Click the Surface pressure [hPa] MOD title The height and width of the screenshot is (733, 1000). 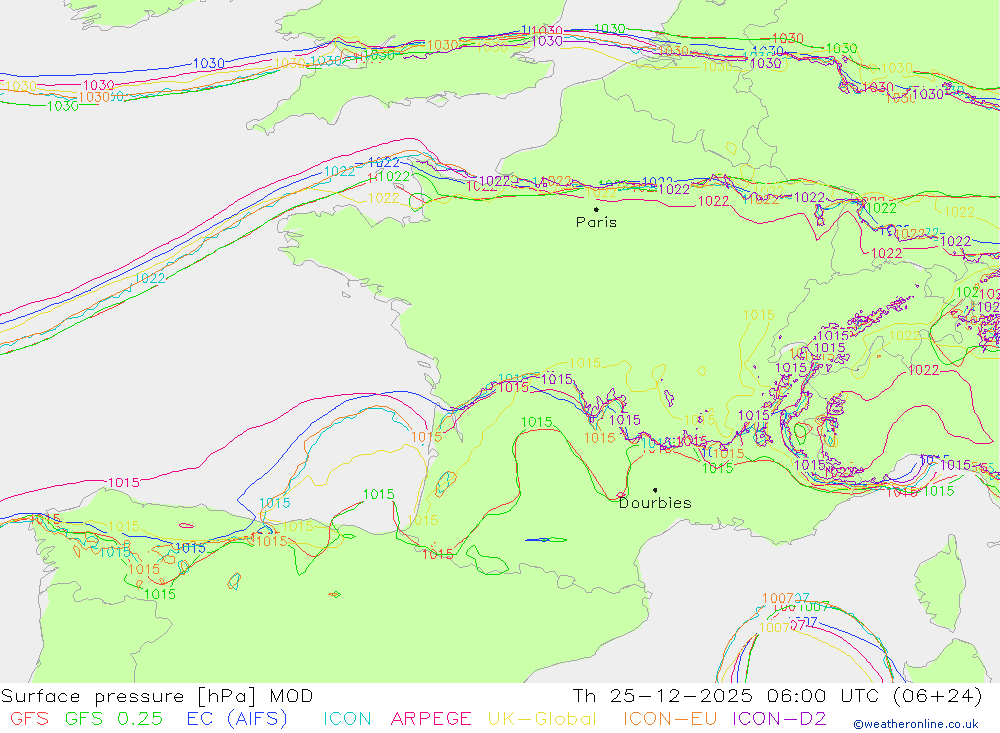point(157,696)
